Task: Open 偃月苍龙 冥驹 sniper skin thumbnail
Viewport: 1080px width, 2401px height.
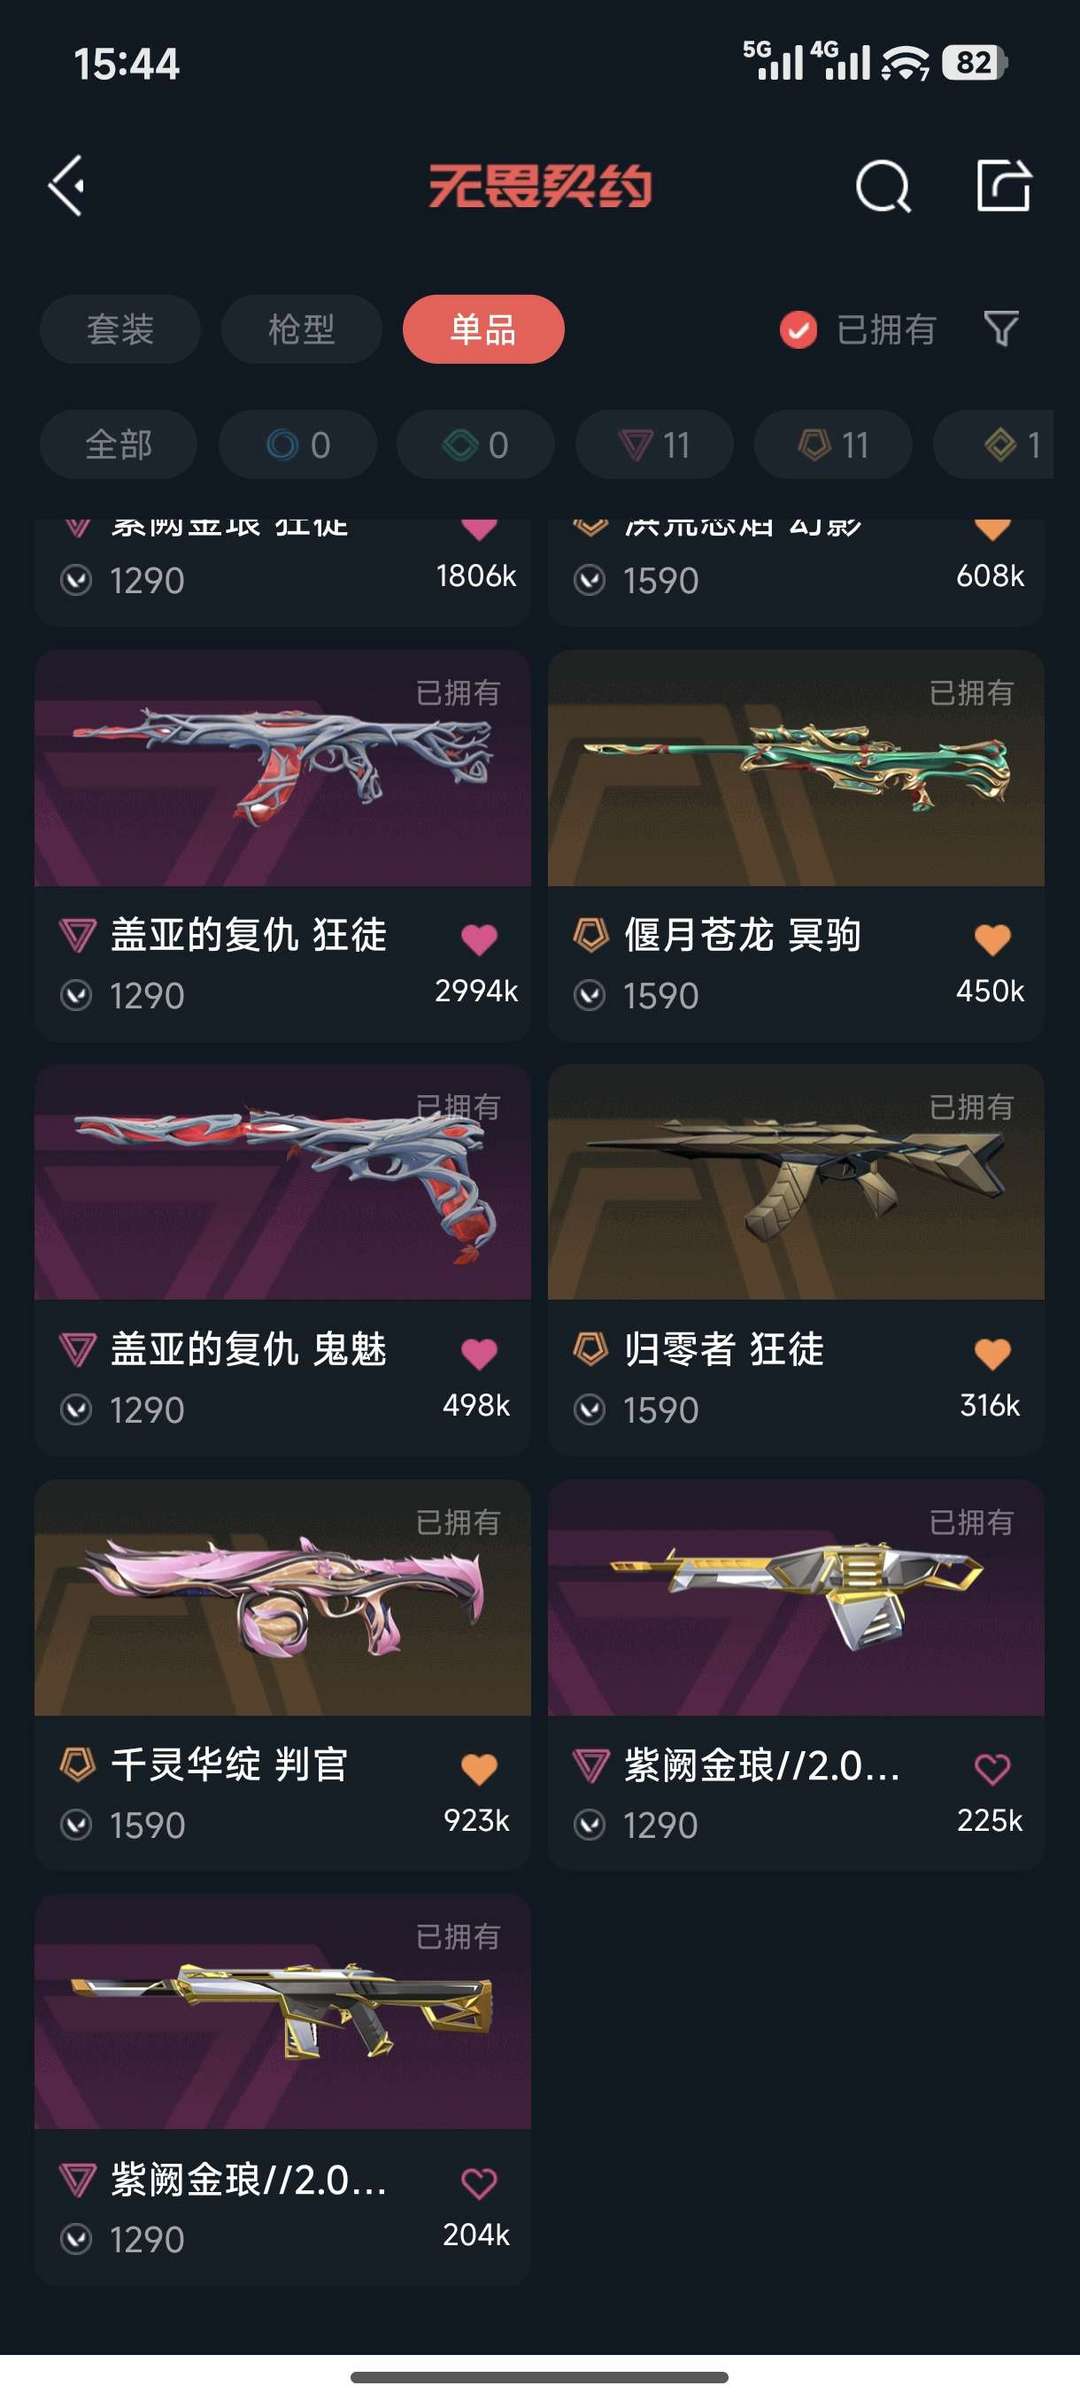Action: [x=796, y=768]
